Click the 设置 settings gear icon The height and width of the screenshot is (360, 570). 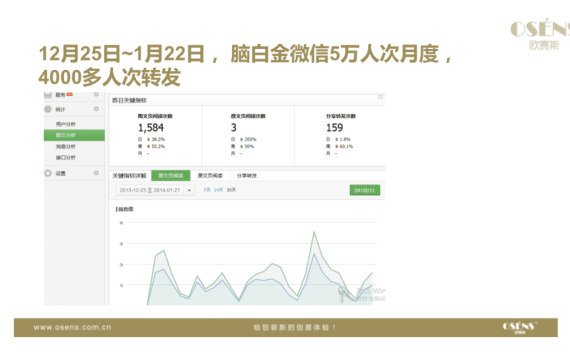coord(48,173)
